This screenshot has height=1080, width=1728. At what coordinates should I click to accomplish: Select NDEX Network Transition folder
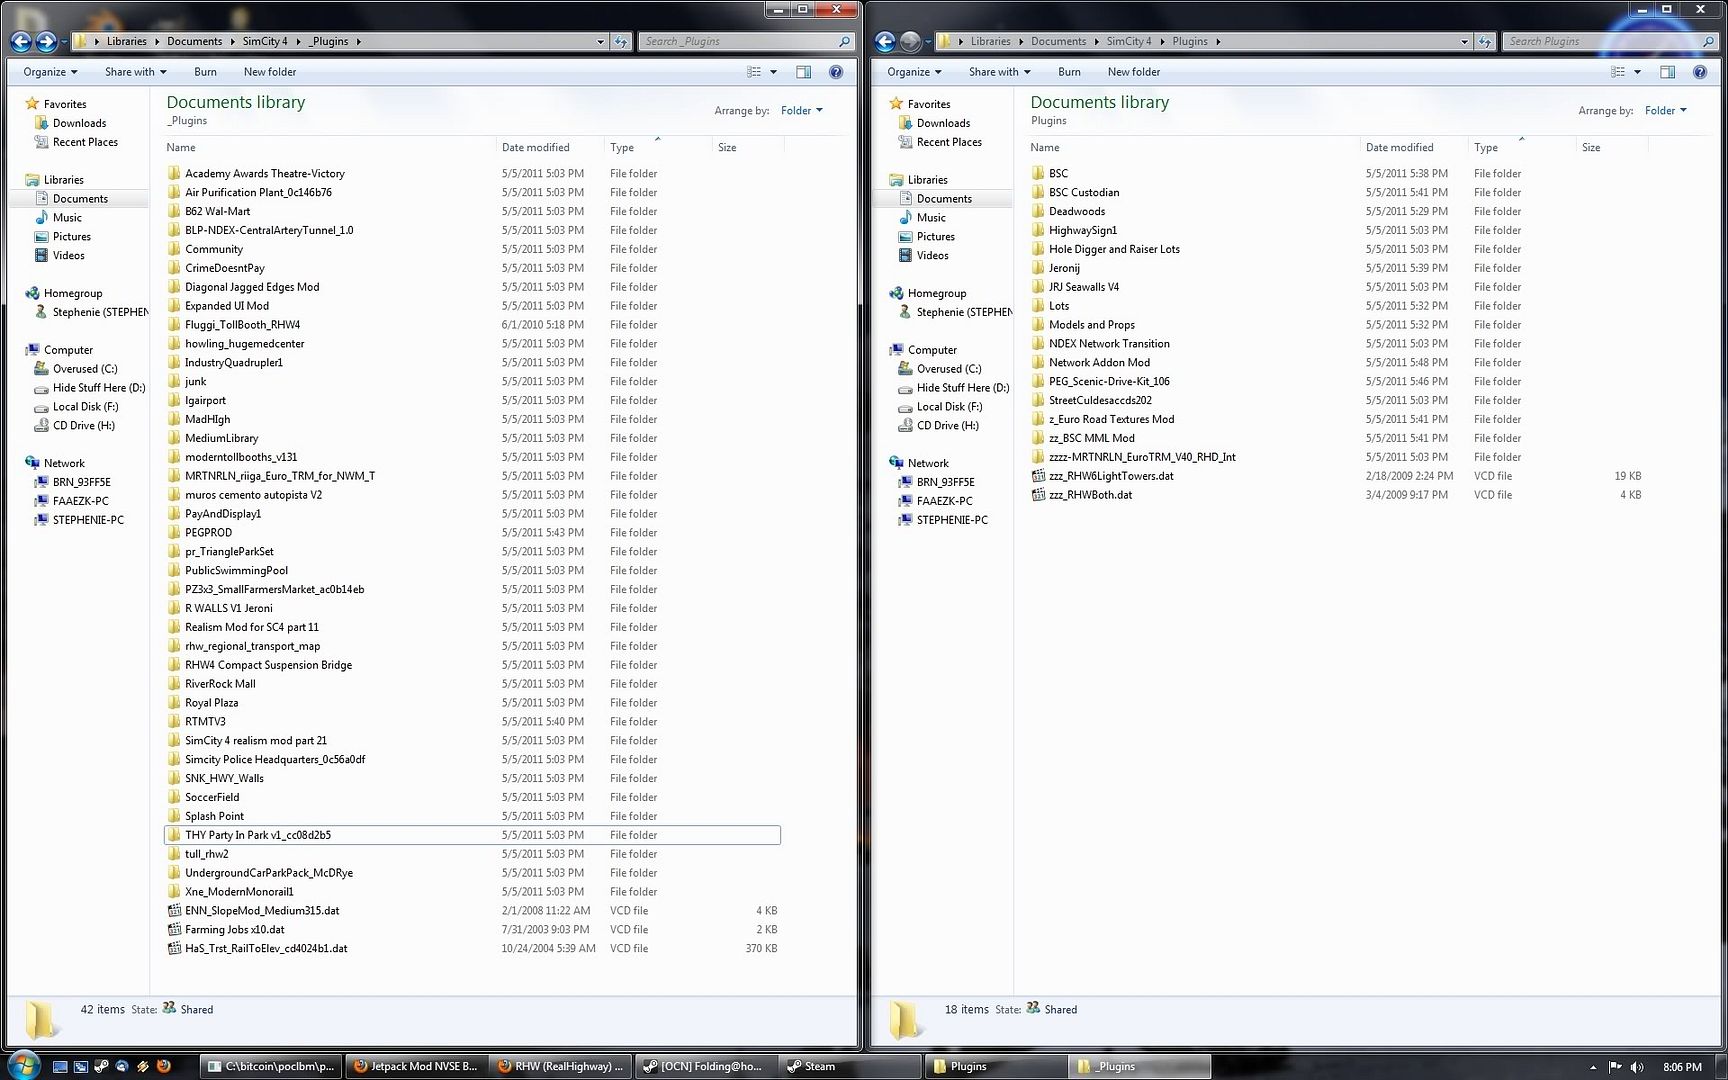pos(1109,343)
